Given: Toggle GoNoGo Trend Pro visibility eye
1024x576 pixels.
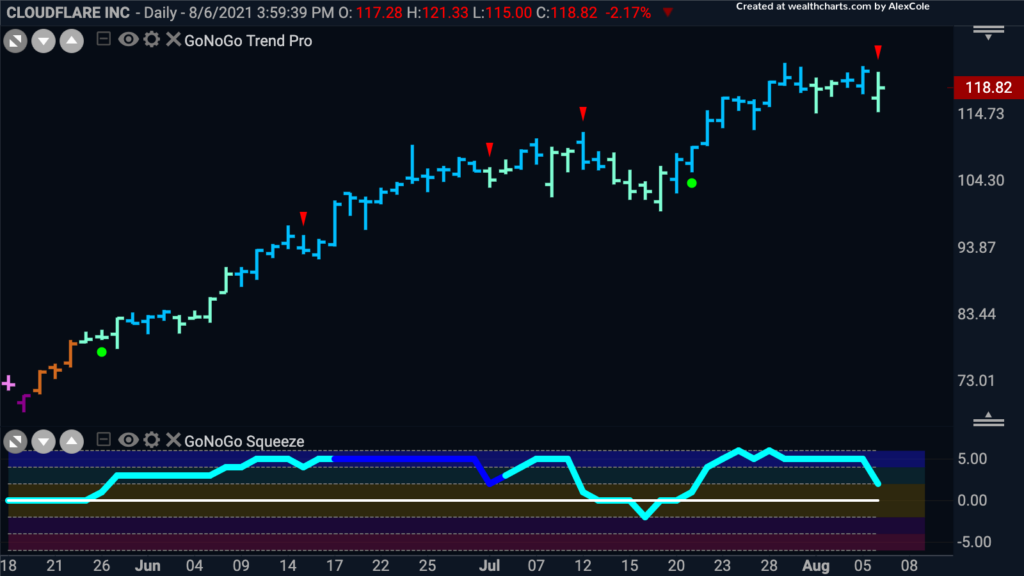Looking at the screenshot, I should [128, 39].
